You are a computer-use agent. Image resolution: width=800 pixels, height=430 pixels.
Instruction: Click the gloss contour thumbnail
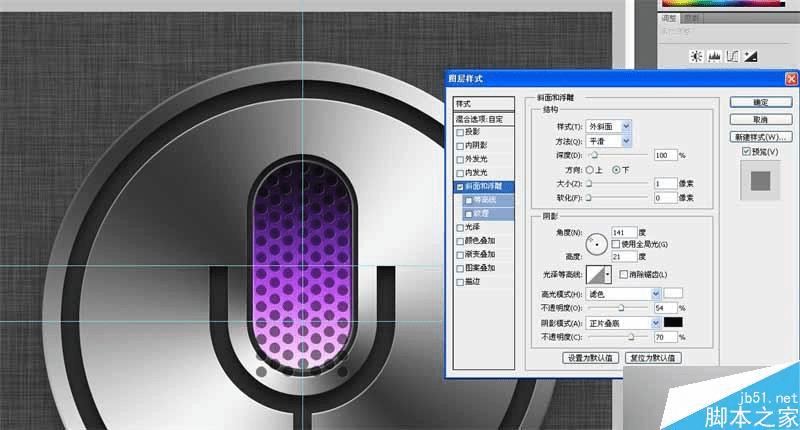[595, 275]
